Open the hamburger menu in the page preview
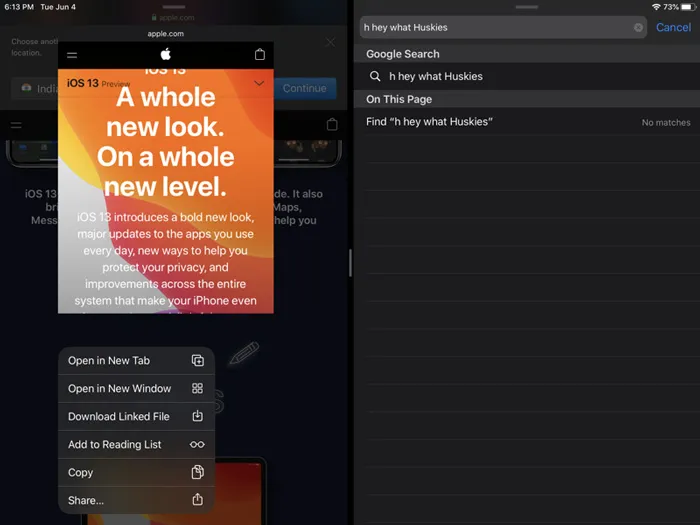The image size is (700, 525). pos(72,55)
